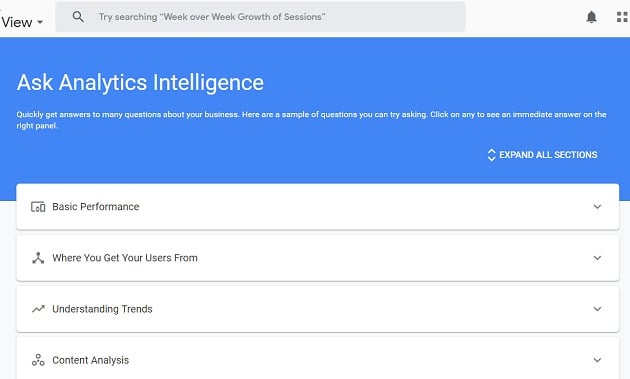Open the apps grid icon
Screen dimensions: 630x379
622,17
